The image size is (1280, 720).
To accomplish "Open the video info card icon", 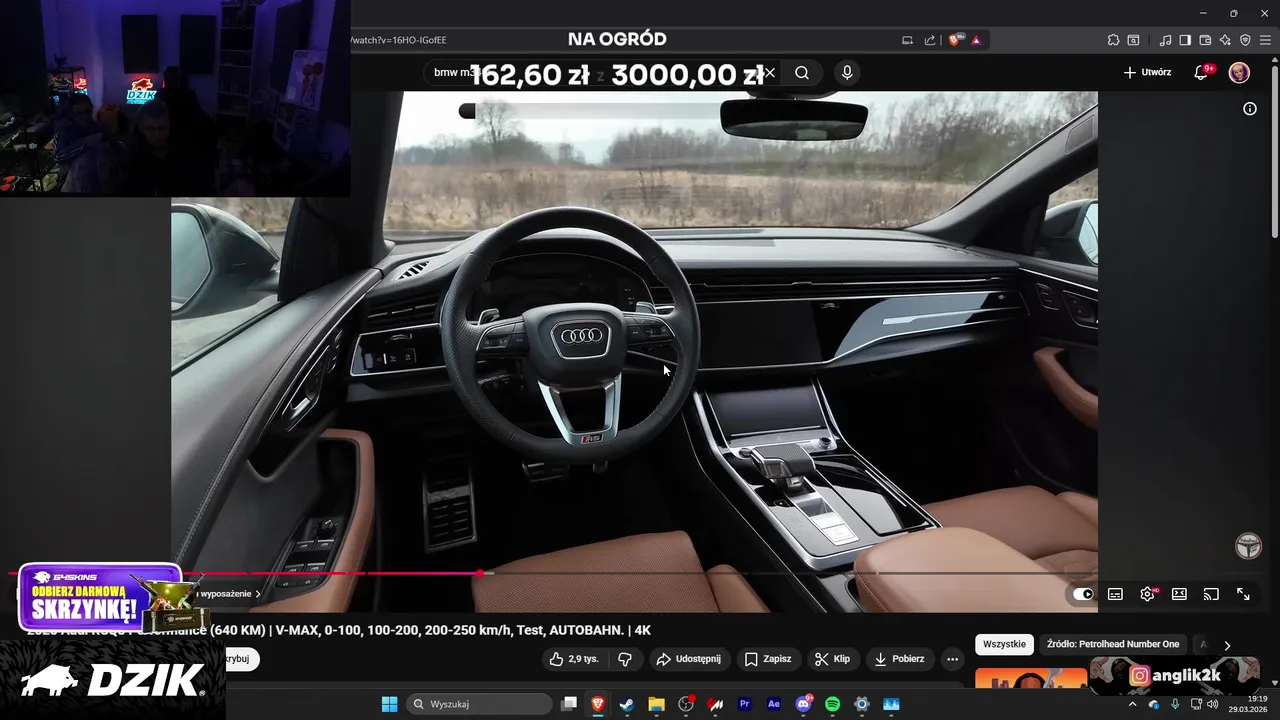I will point(1250,109).
